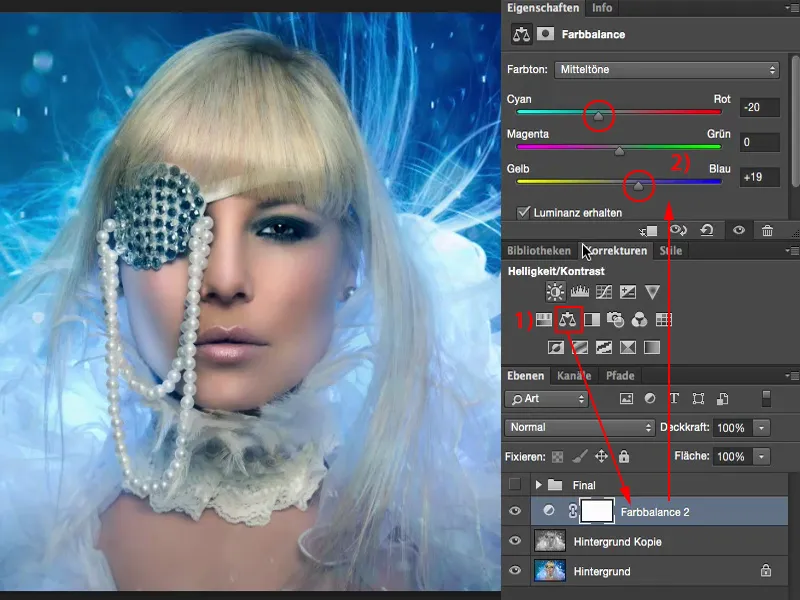Viewport: 800px width, 600px height.
Task: Add a Posterize adjustment layer
Action: [x=580, y=347]
